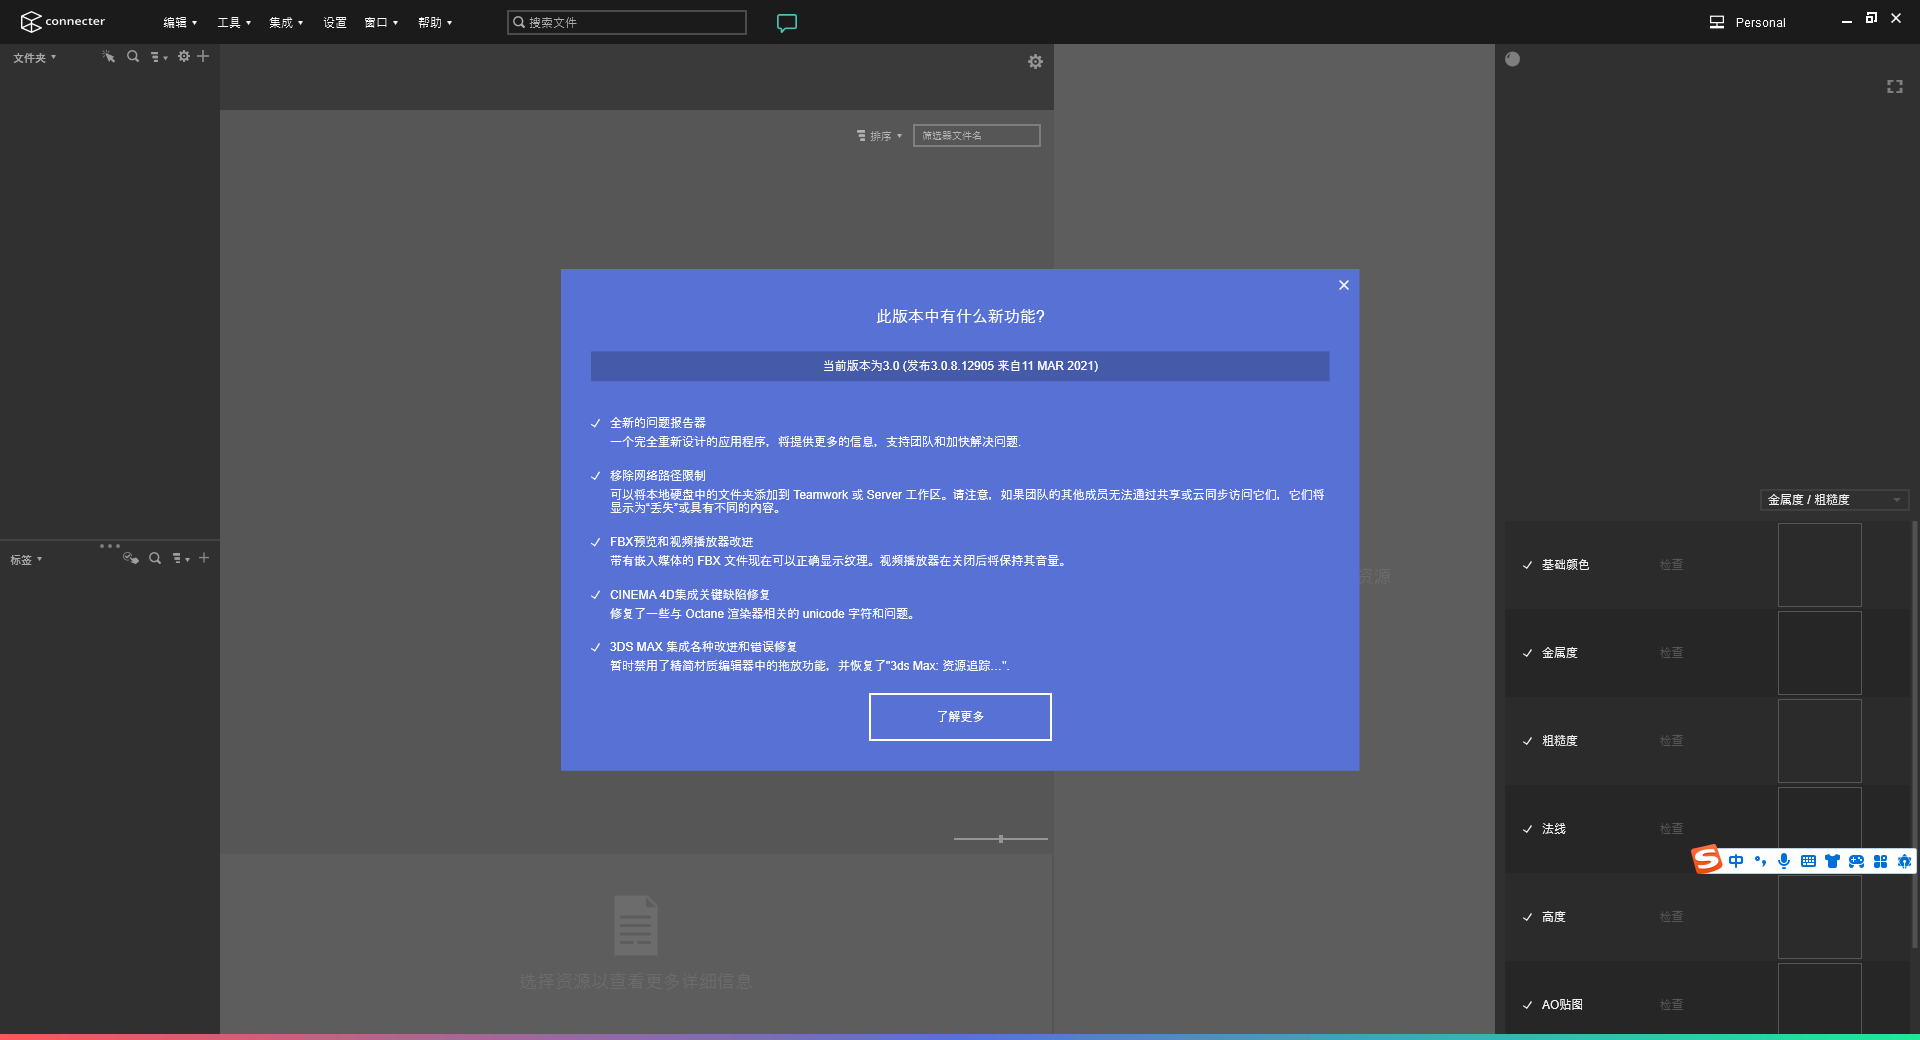This screenshot has width=1920, height=1040.
Task: Toggle the 高度 channel checkmark
Action: [1527, 917]
